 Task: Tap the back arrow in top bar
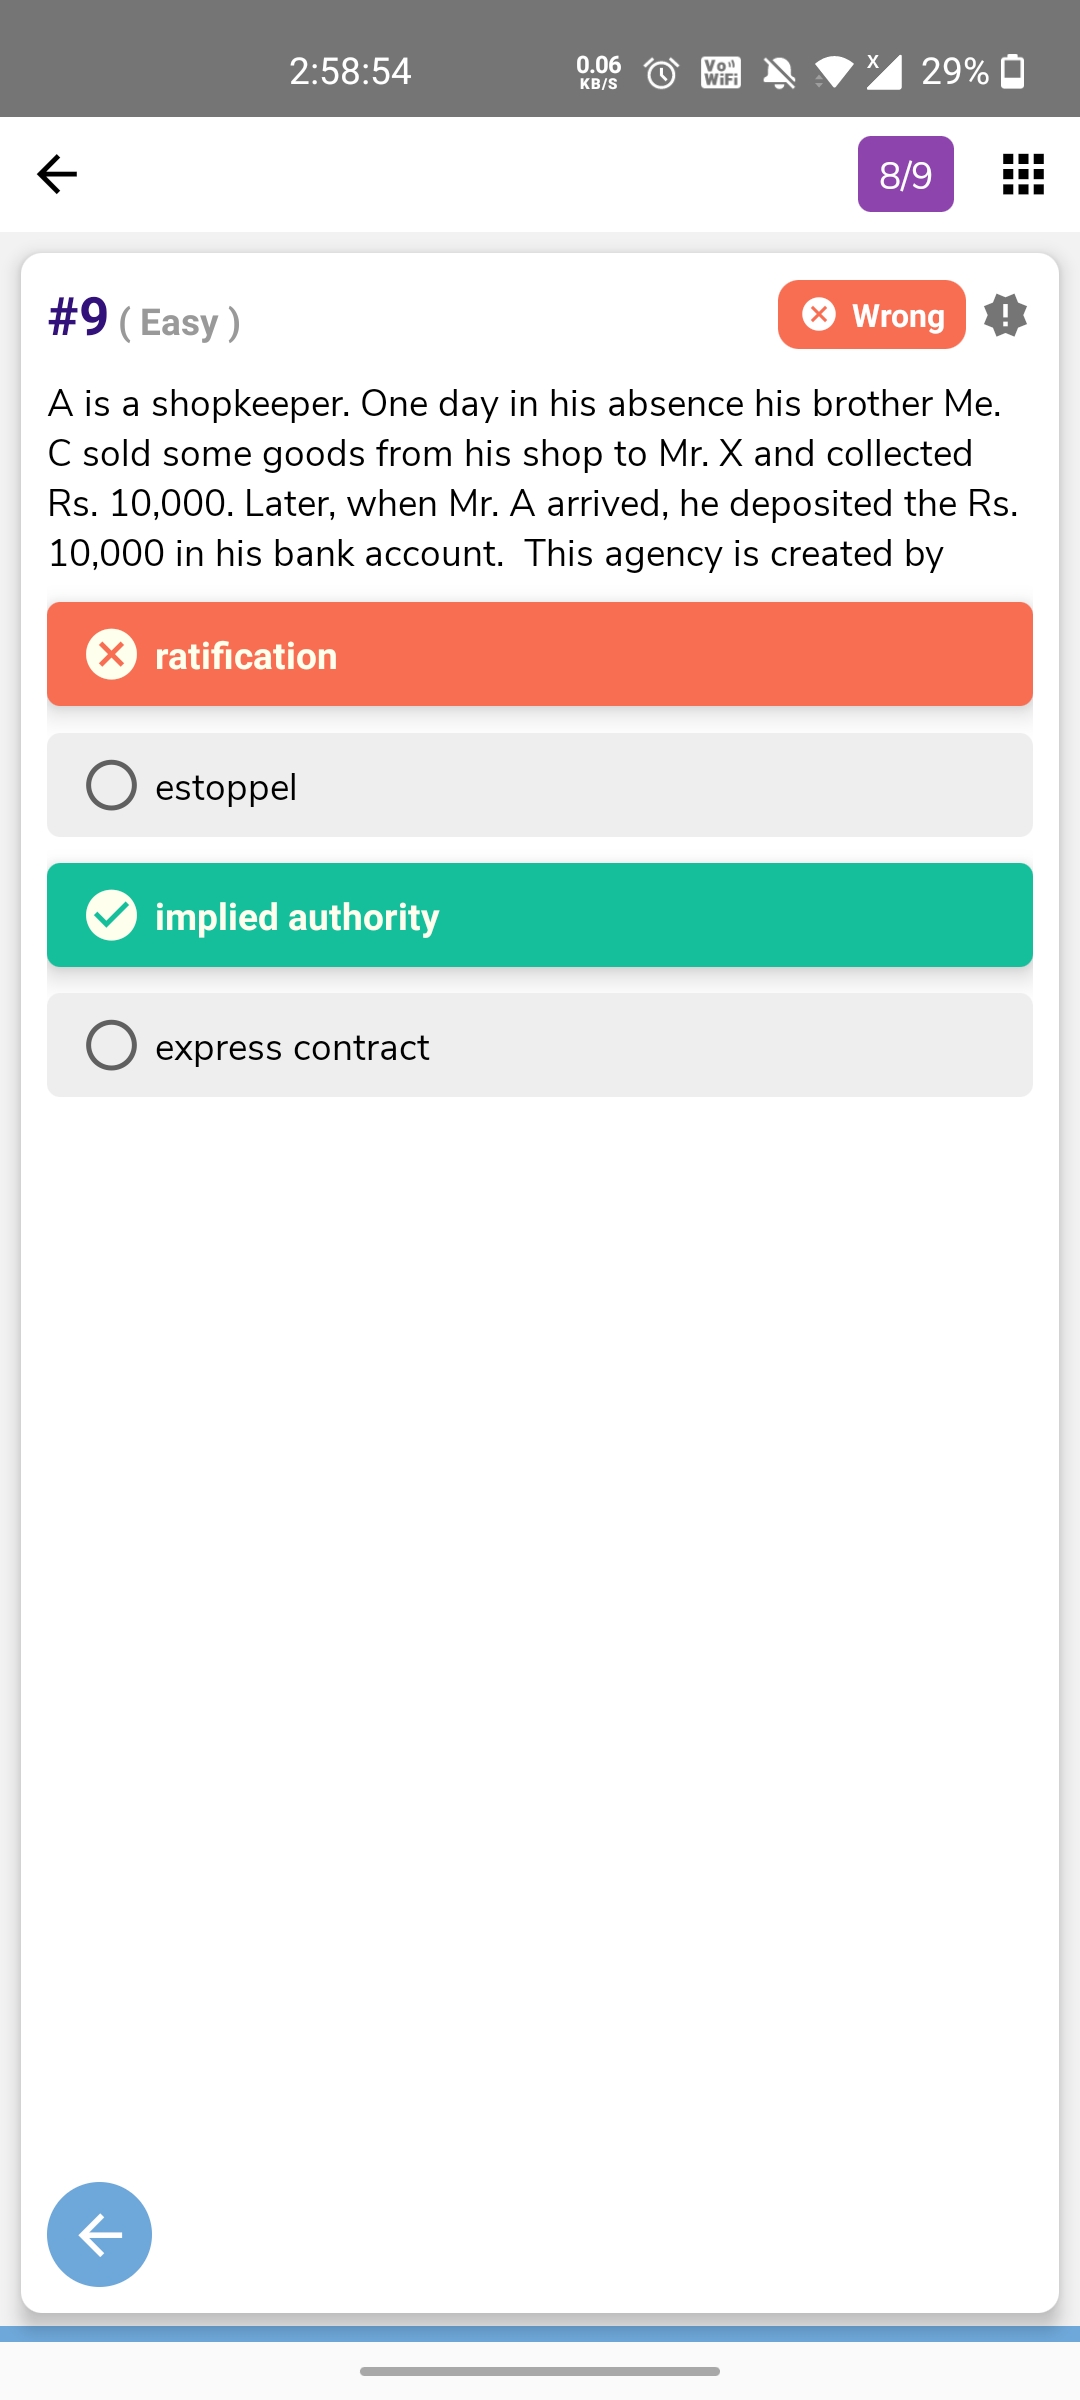[x=57, y=174]
